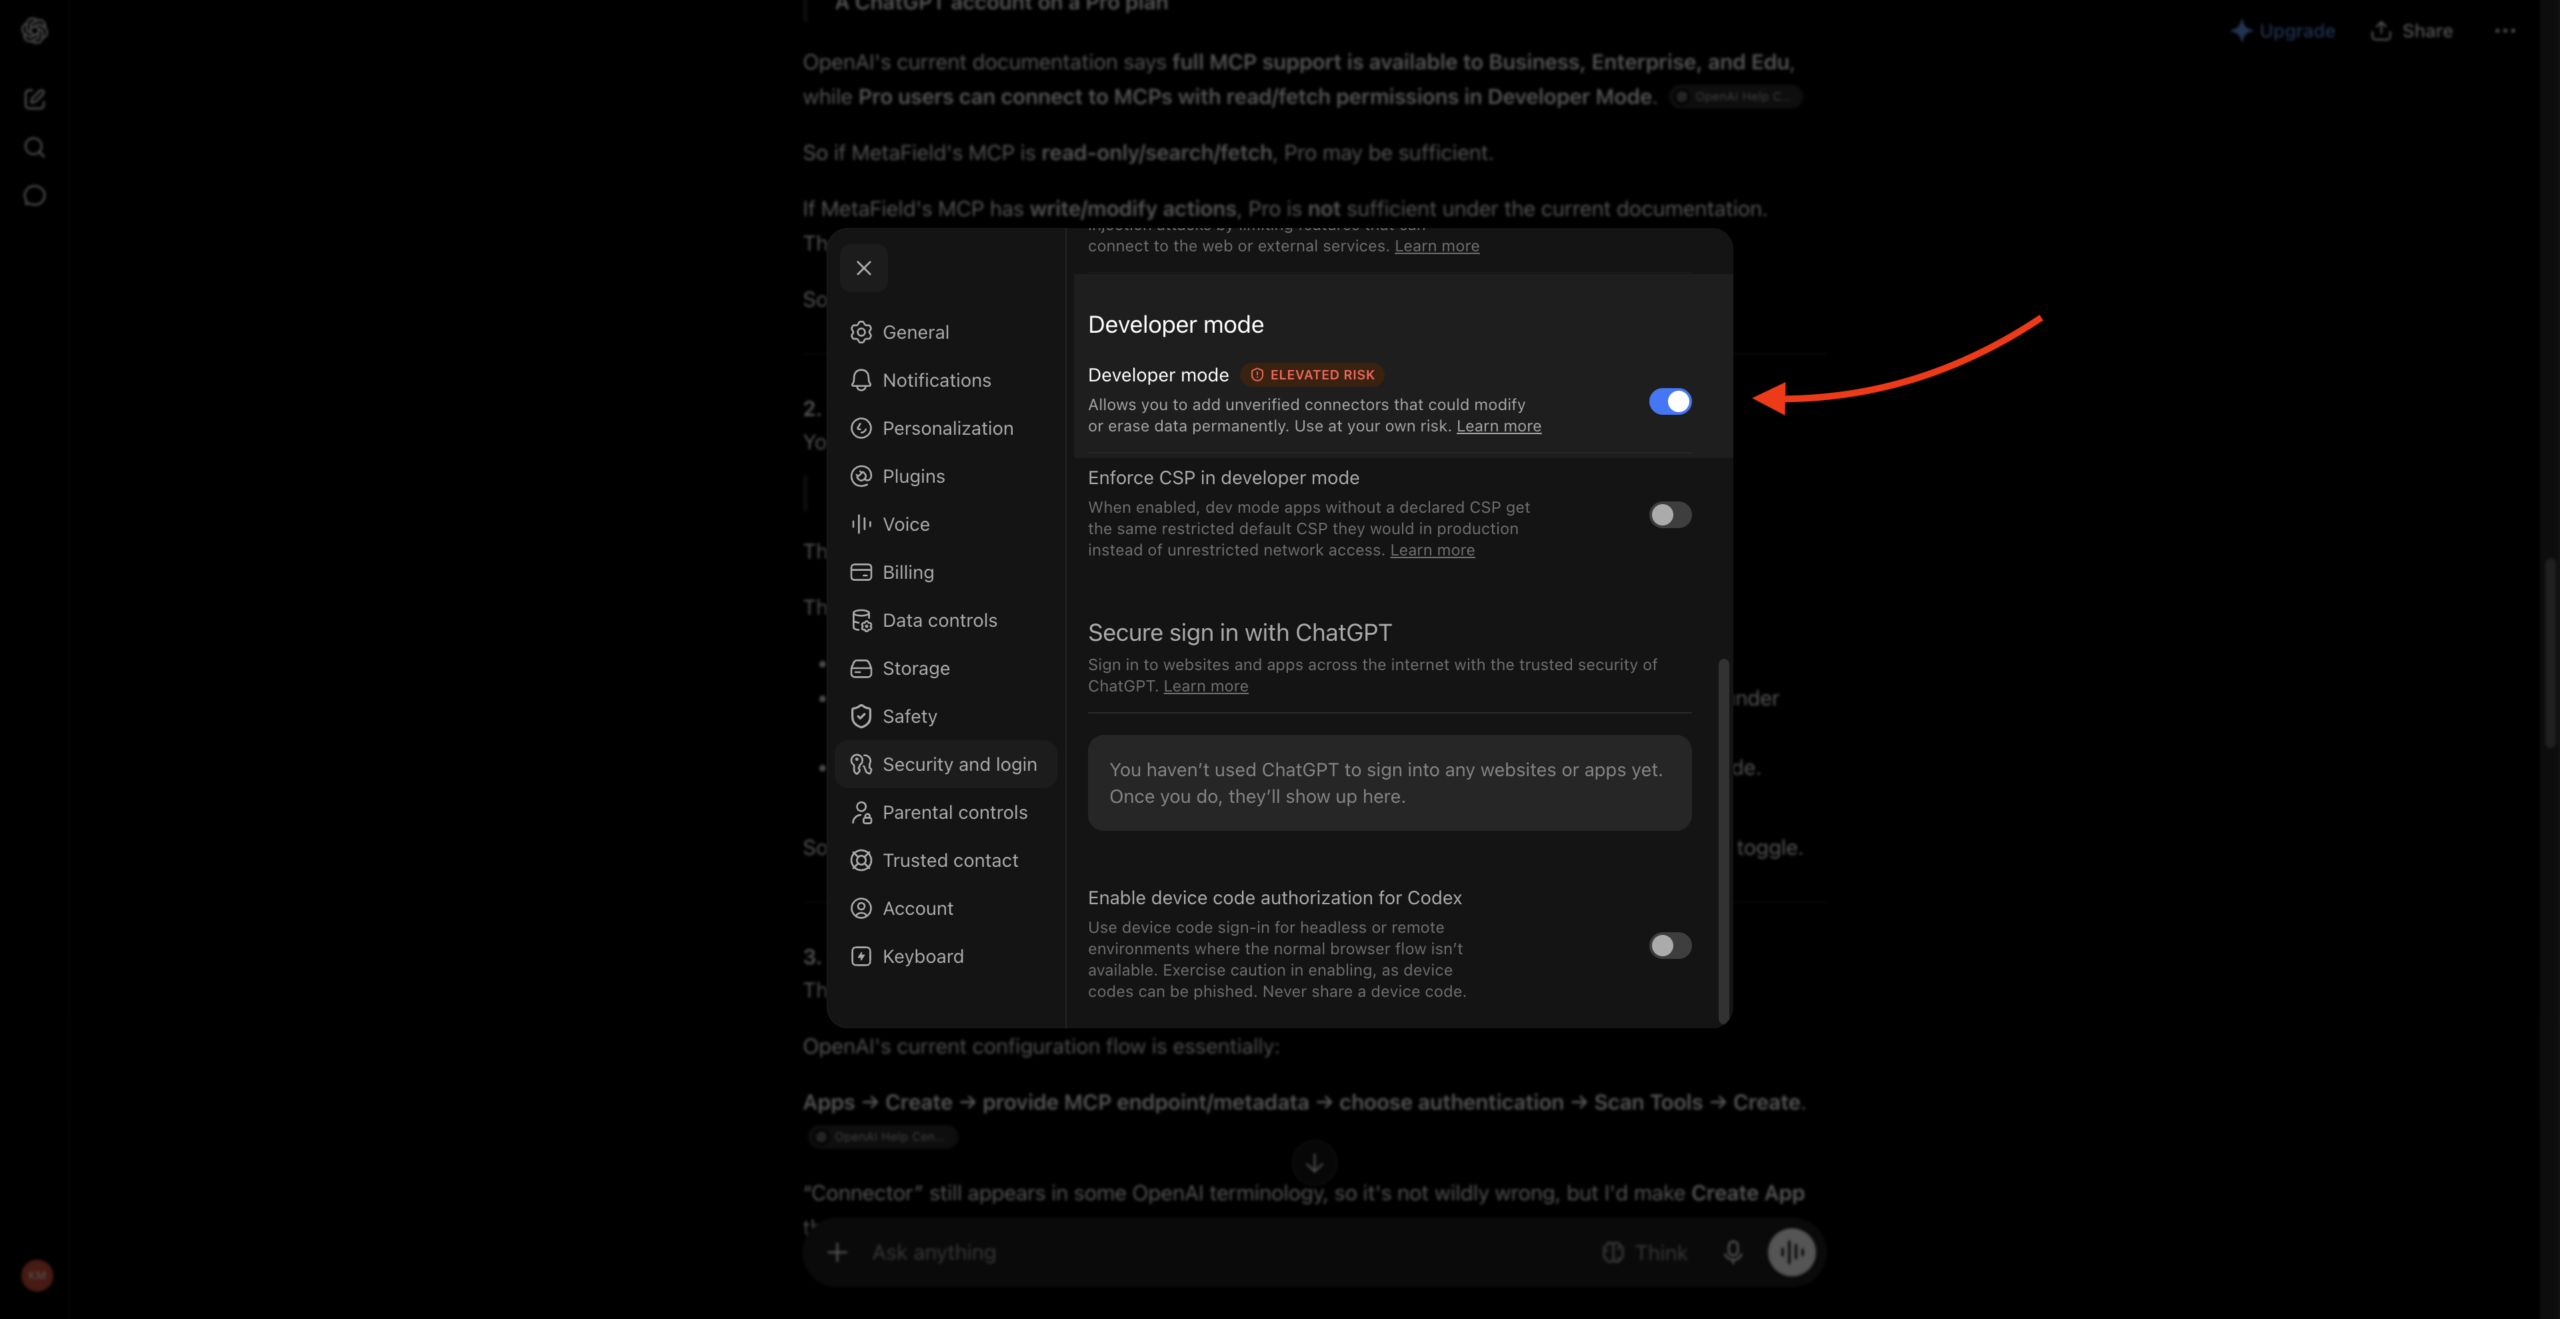Image resolution: width=2560 pixels, height=1319 pixels.
Task: Enable device code authorization for Codex toggle
Action: coord(1670,946)
